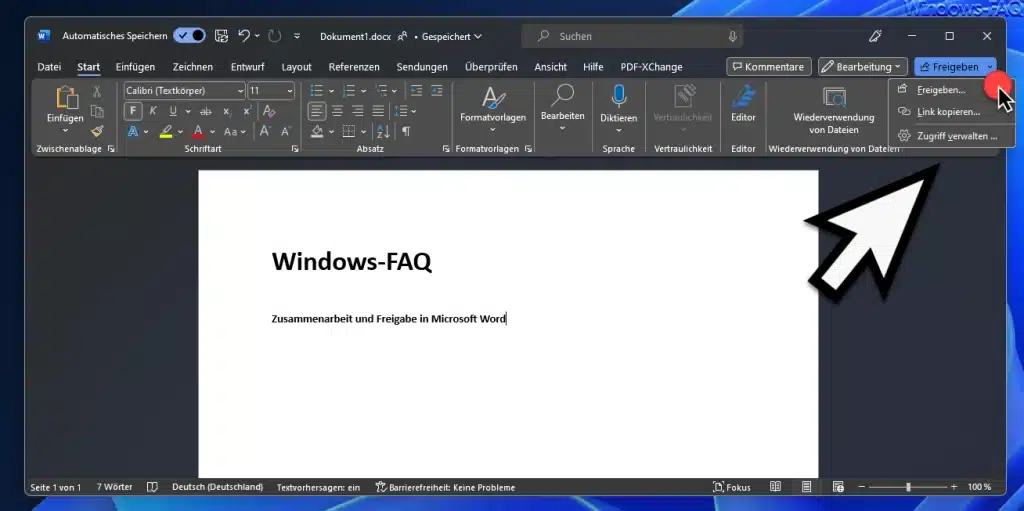Switch to the Einfügen tab
This screenshot has height=511, width=1024.
point(135,67)
